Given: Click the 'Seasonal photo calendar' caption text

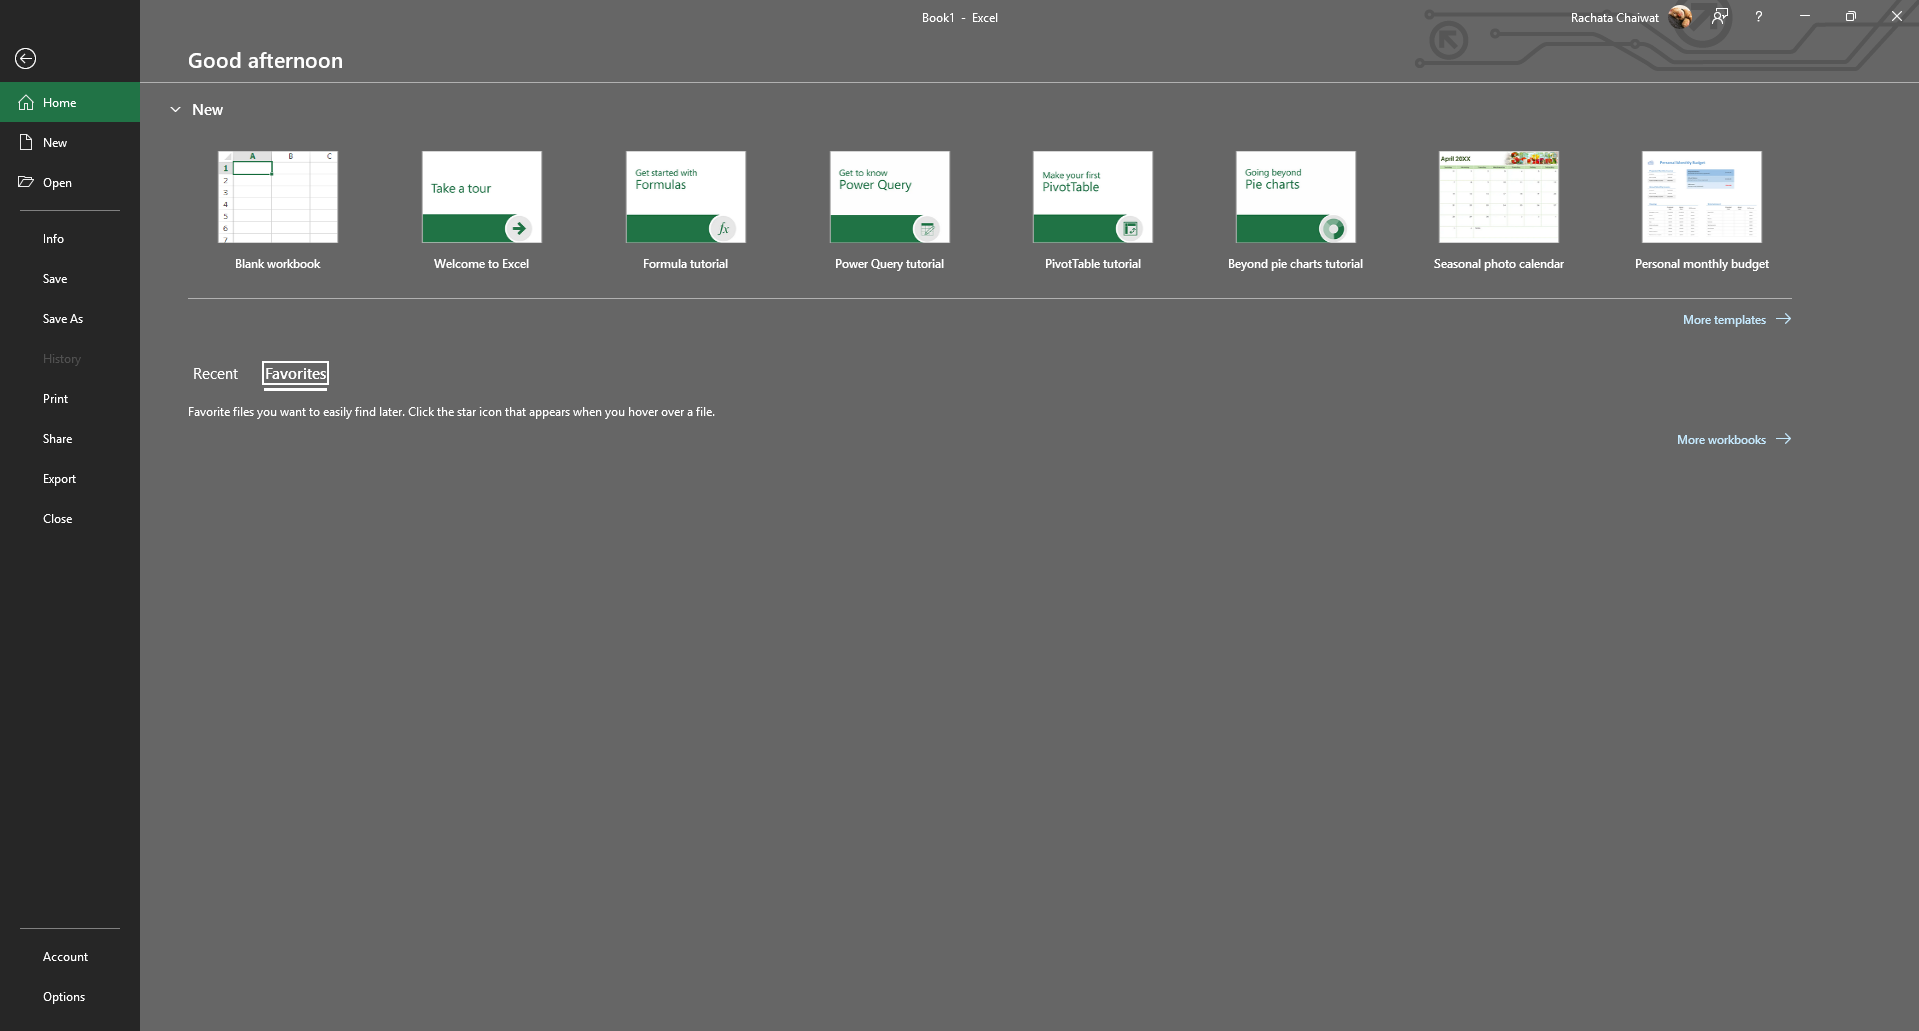Looking at the screenshot, I should [x=1499, y=264].
